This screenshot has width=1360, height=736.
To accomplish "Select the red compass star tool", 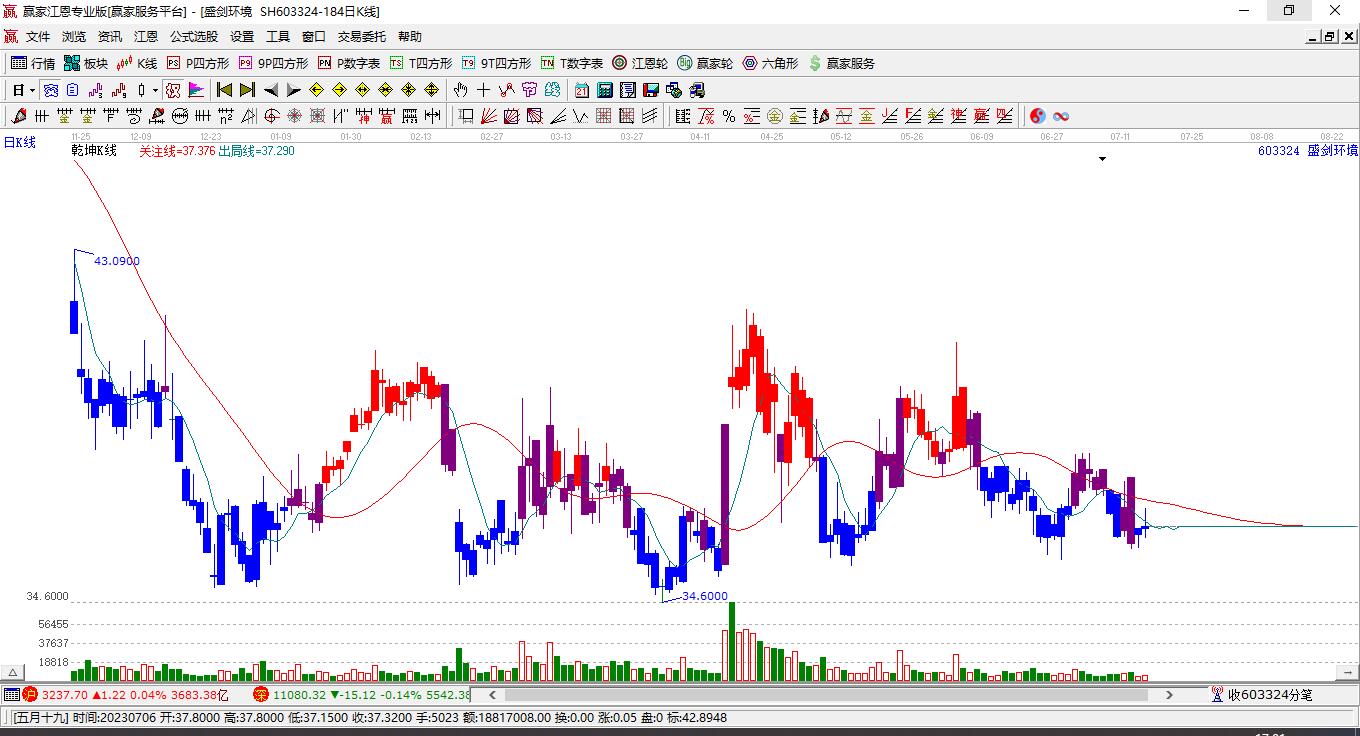I will (x=294, y=116).
